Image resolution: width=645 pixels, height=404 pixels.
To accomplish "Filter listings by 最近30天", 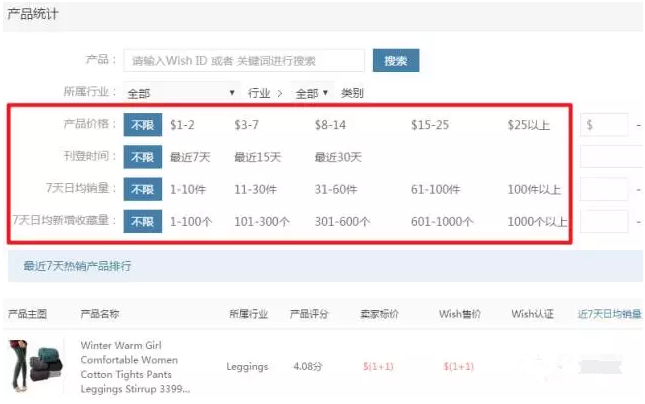I will pyautogui.click(x=338, y=157).
